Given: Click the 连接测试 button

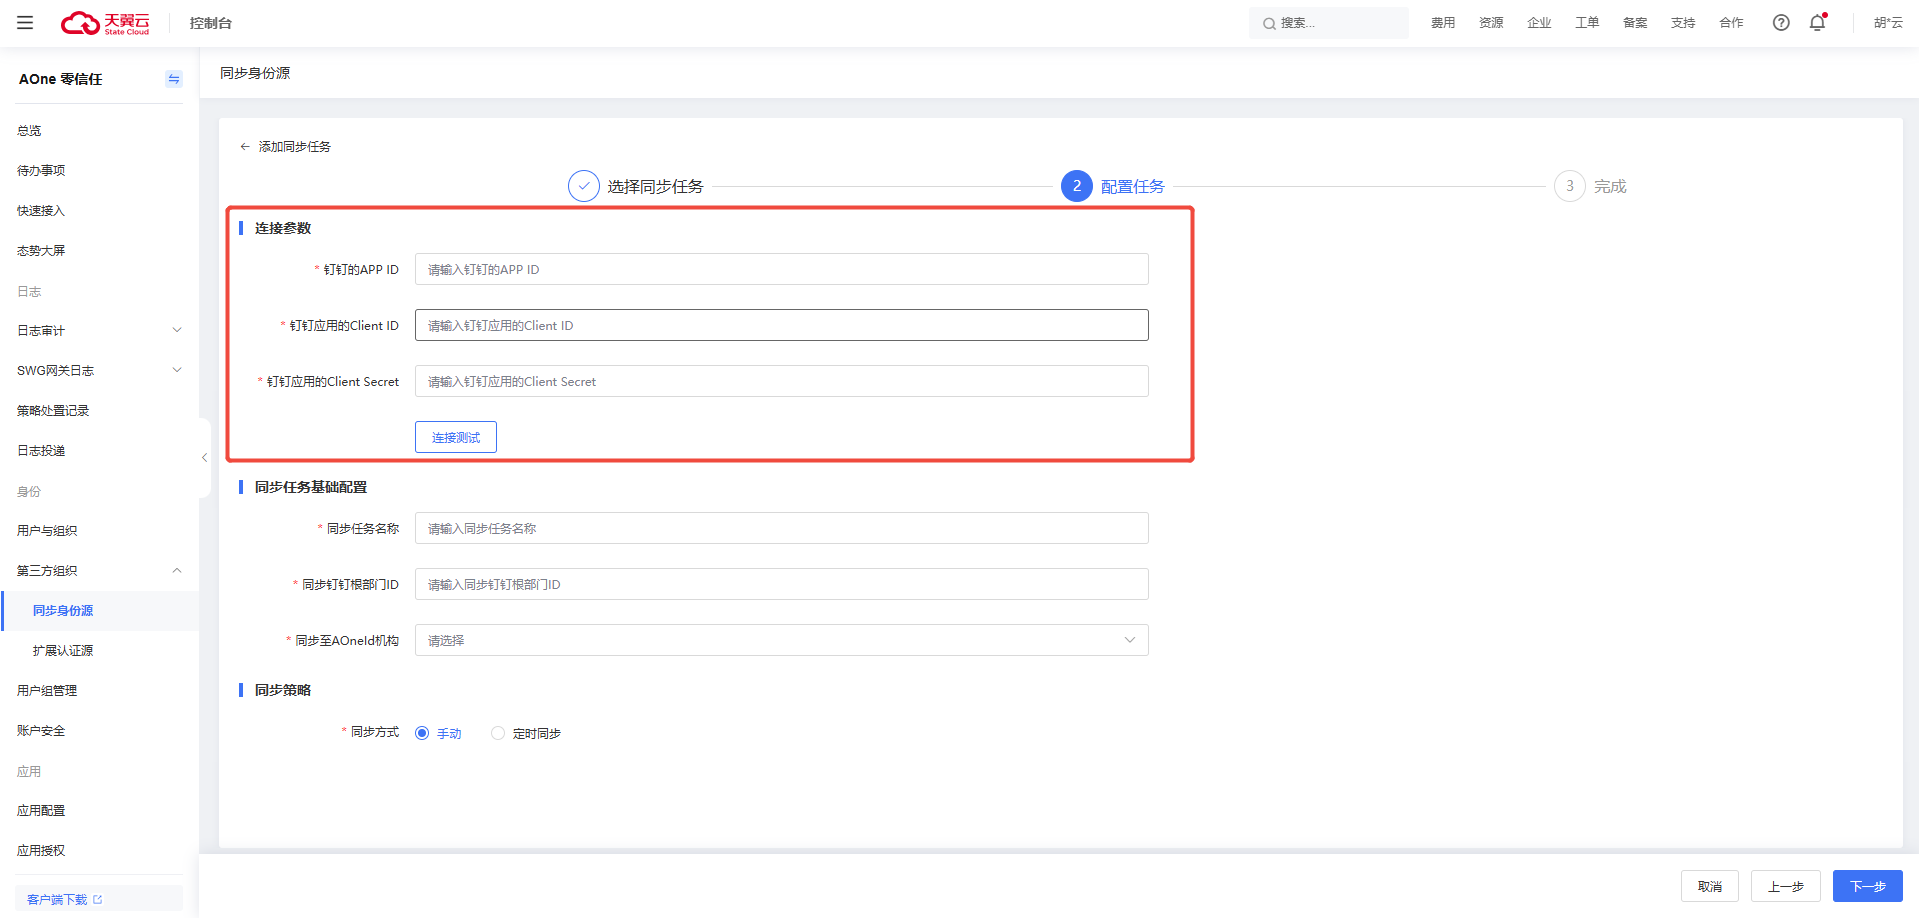Looking at the screenshot, I should (x=456, y=438).
